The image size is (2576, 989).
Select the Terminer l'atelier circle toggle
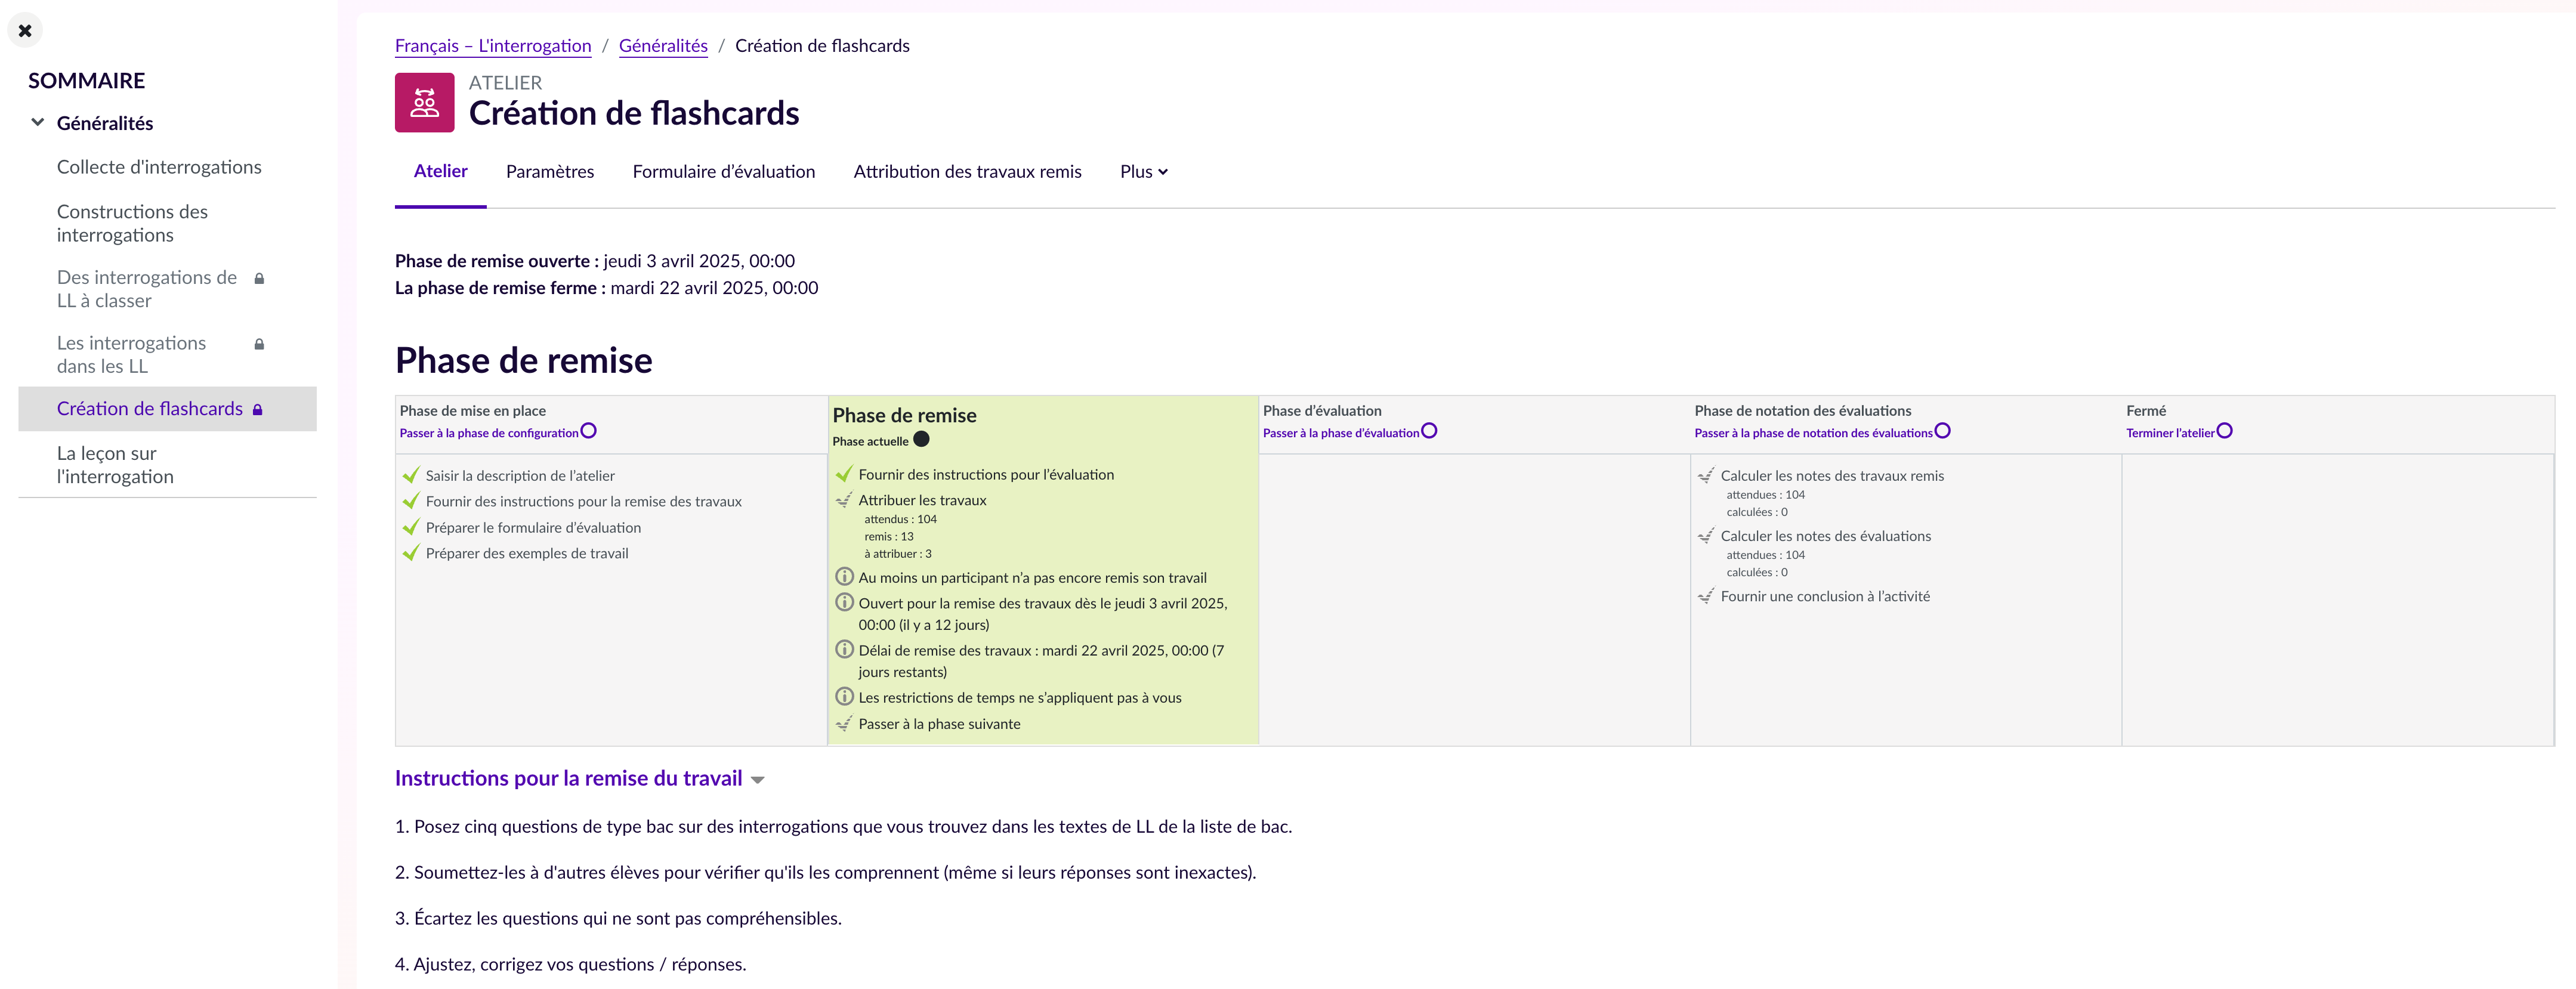click(2224, 431)
